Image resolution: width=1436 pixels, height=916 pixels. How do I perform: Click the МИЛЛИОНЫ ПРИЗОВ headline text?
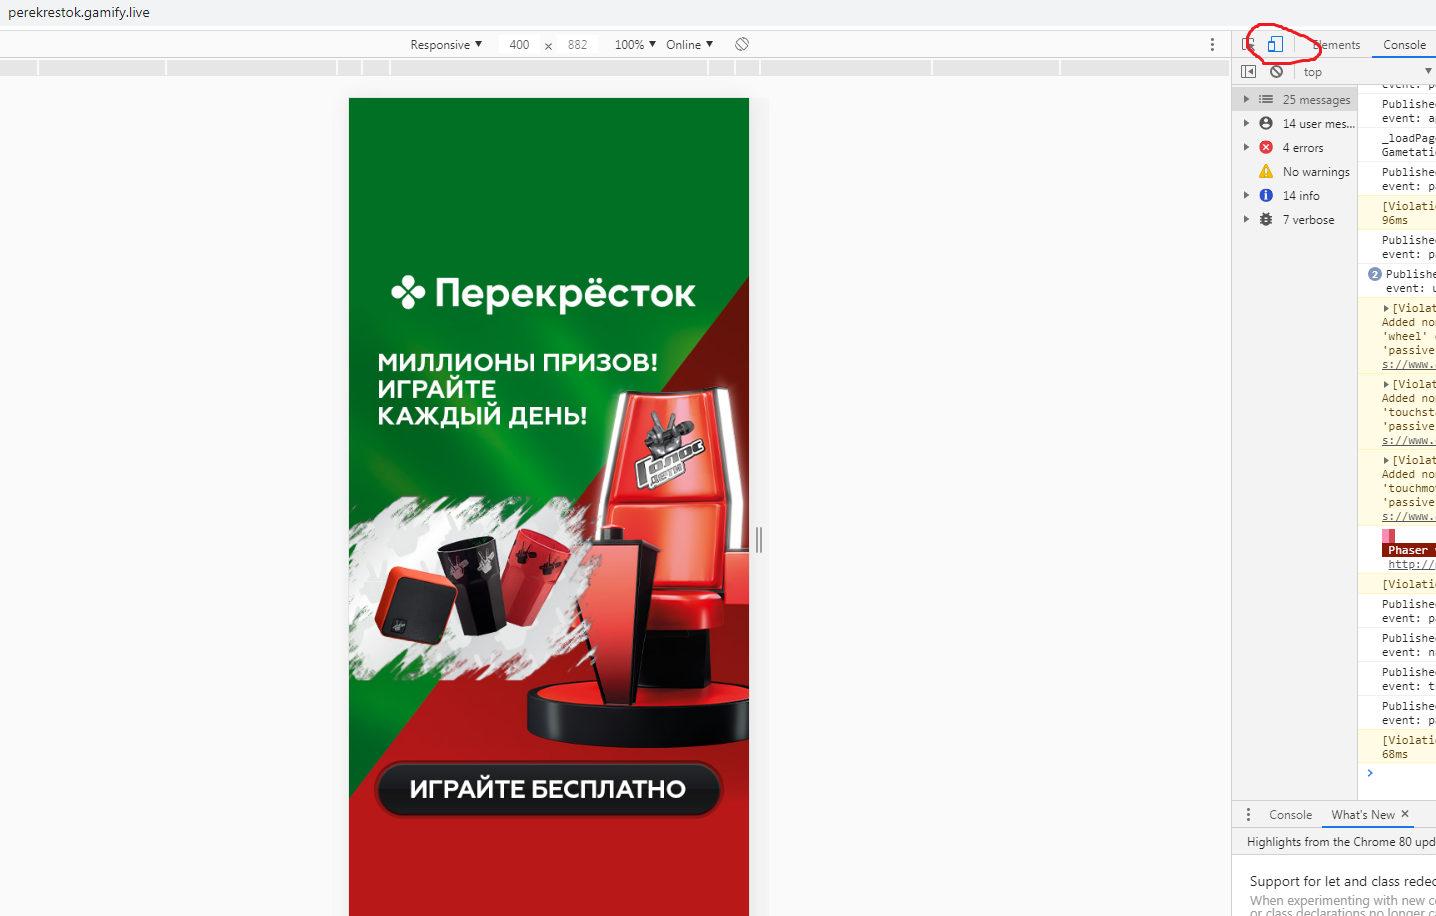click(x=518, y=362)
